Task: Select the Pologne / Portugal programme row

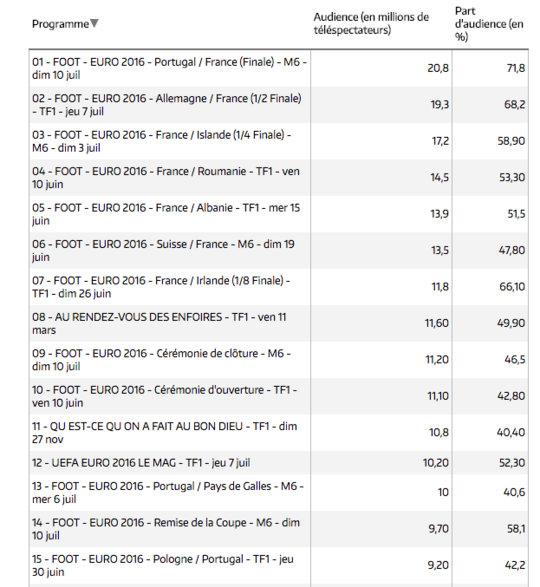Action: [x=279, y=565]
